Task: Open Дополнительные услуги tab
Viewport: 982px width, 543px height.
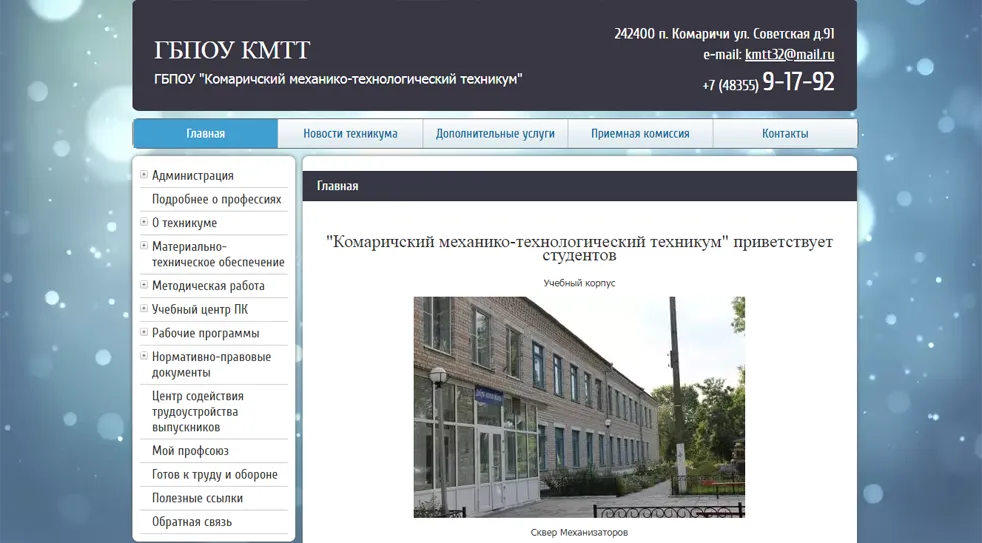Action: (495, 133)
